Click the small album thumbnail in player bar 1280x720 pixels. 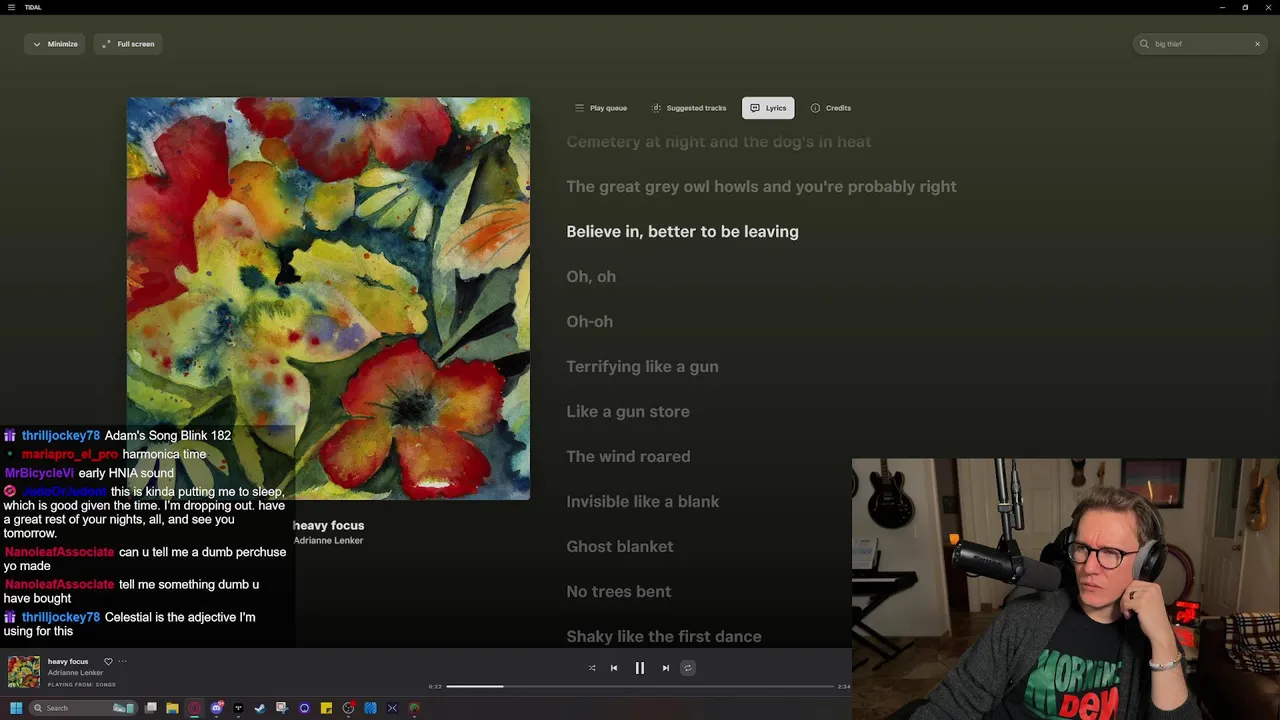[x=24, y=672]
